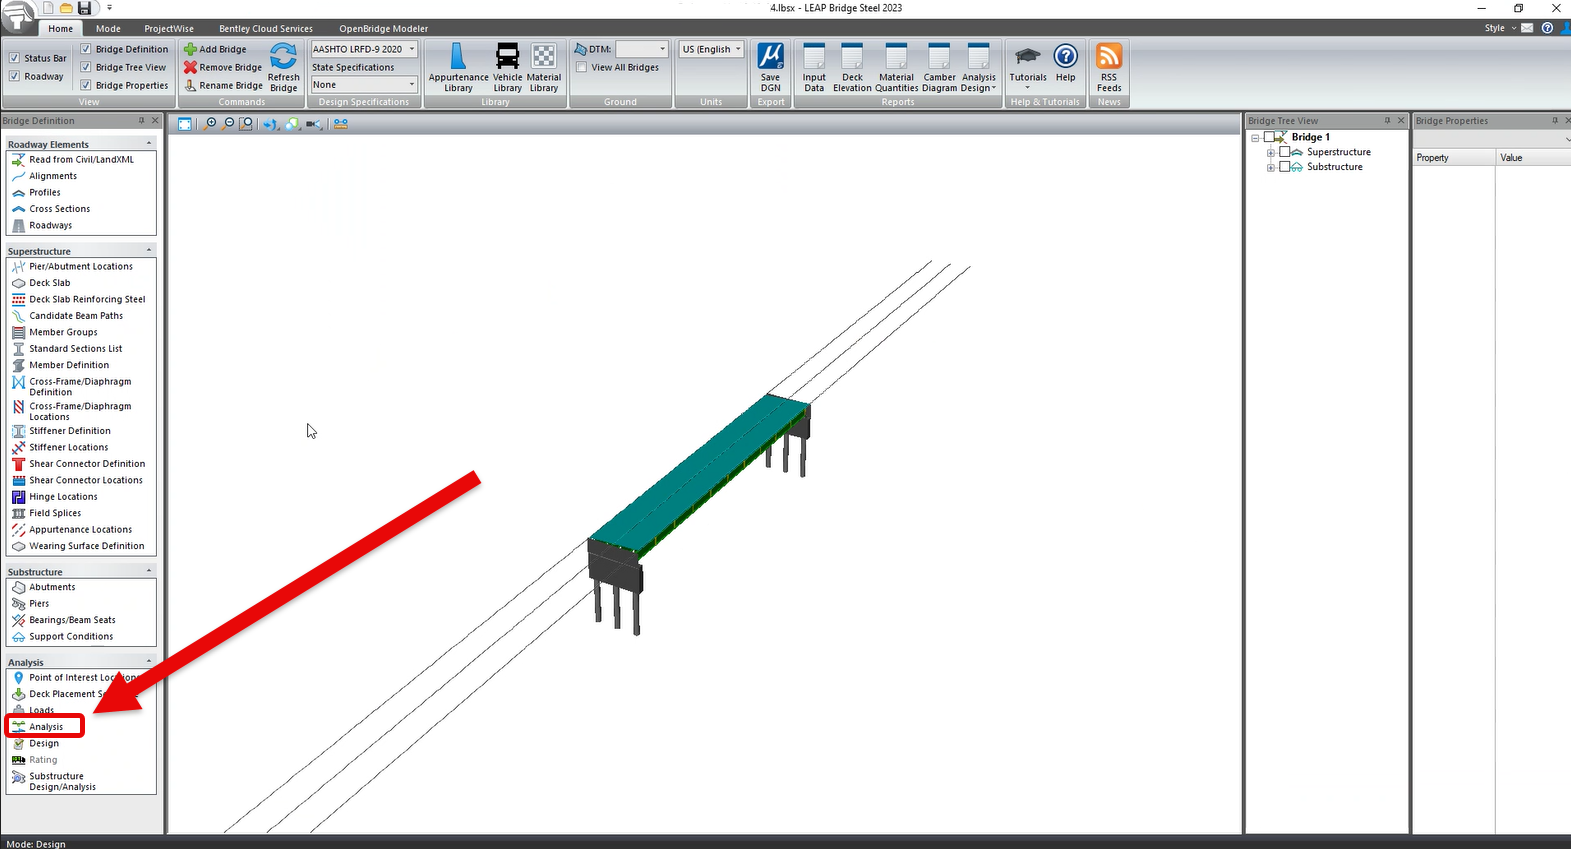The image size is (1571, 849).
Task: Toggle the Bridge Properties checkbox
Action: pyautogui.click(x=86, y=85)
